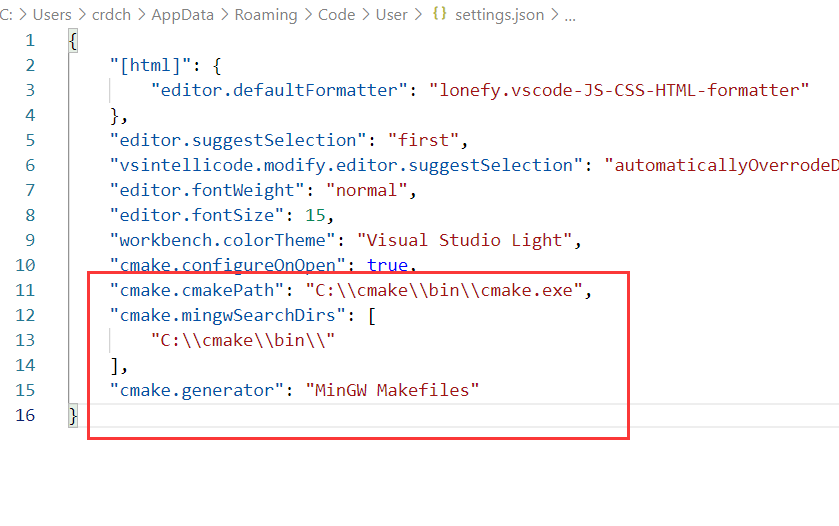Select the 'Code' breadcrumb segment

[x=337, y=14]
